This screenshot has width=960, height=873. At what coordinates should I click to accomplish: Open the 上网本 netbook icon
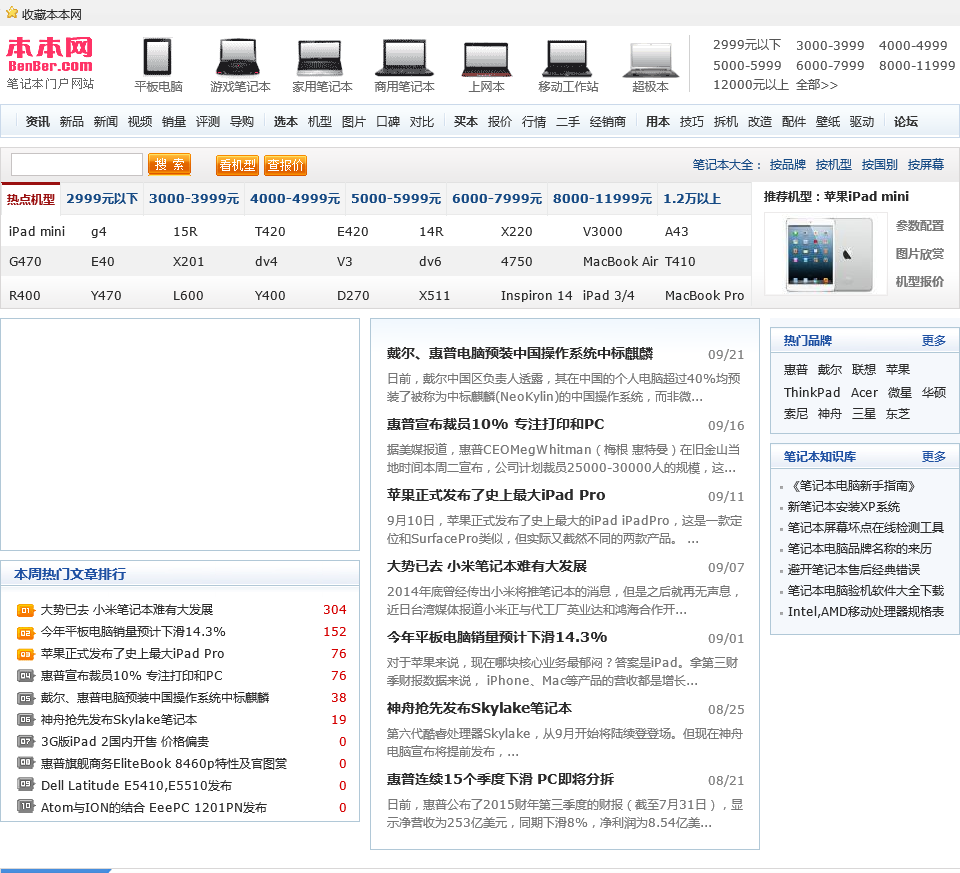(486, 59)
